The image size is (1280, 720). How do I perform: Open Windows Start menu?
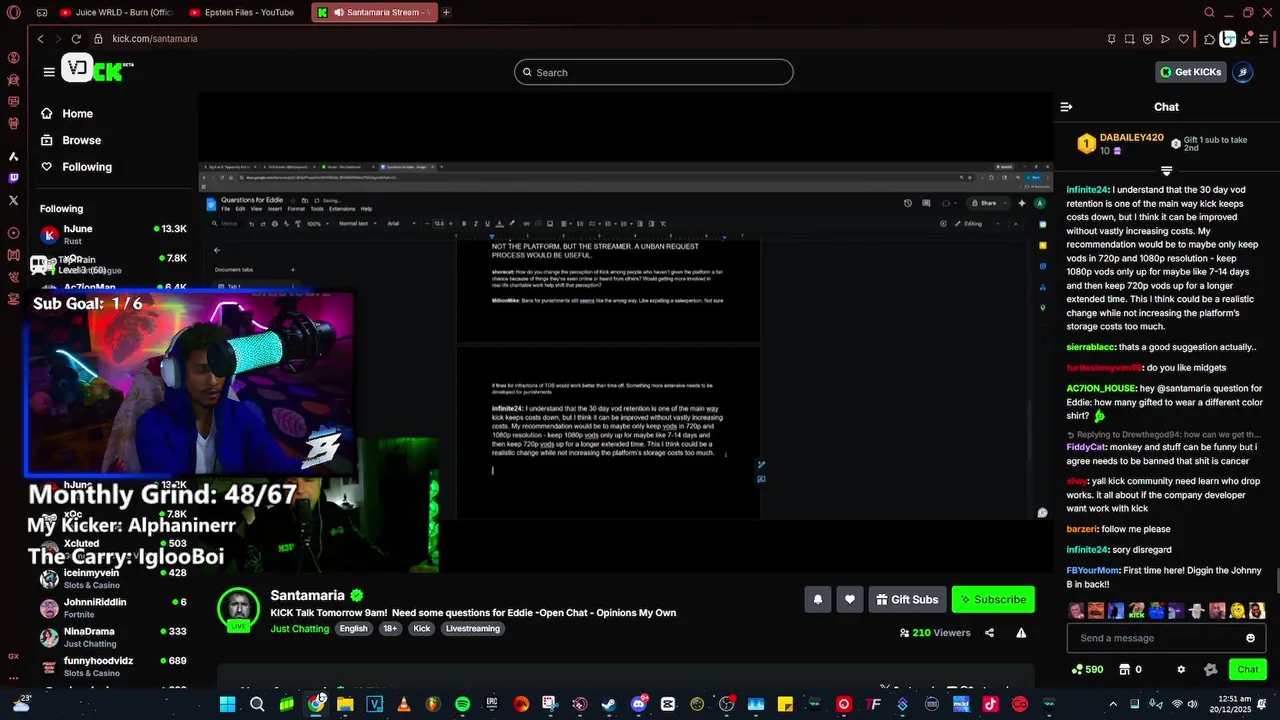(x=228, y=704)
